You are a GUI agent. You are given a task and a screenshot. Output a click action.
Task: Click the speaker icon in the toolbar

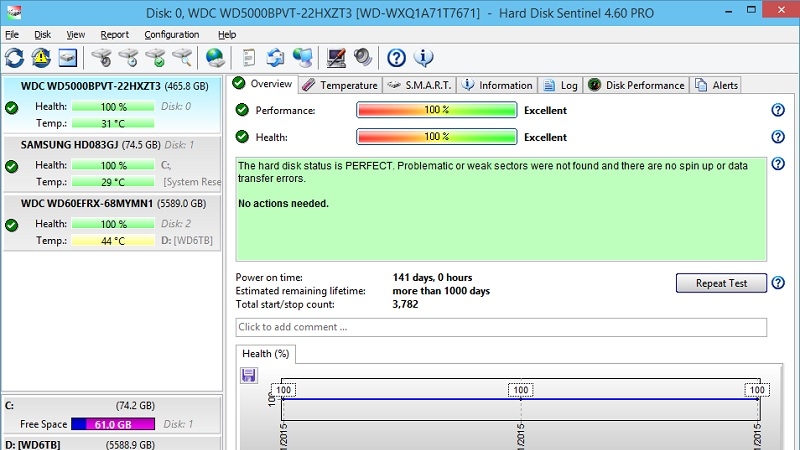362,58
